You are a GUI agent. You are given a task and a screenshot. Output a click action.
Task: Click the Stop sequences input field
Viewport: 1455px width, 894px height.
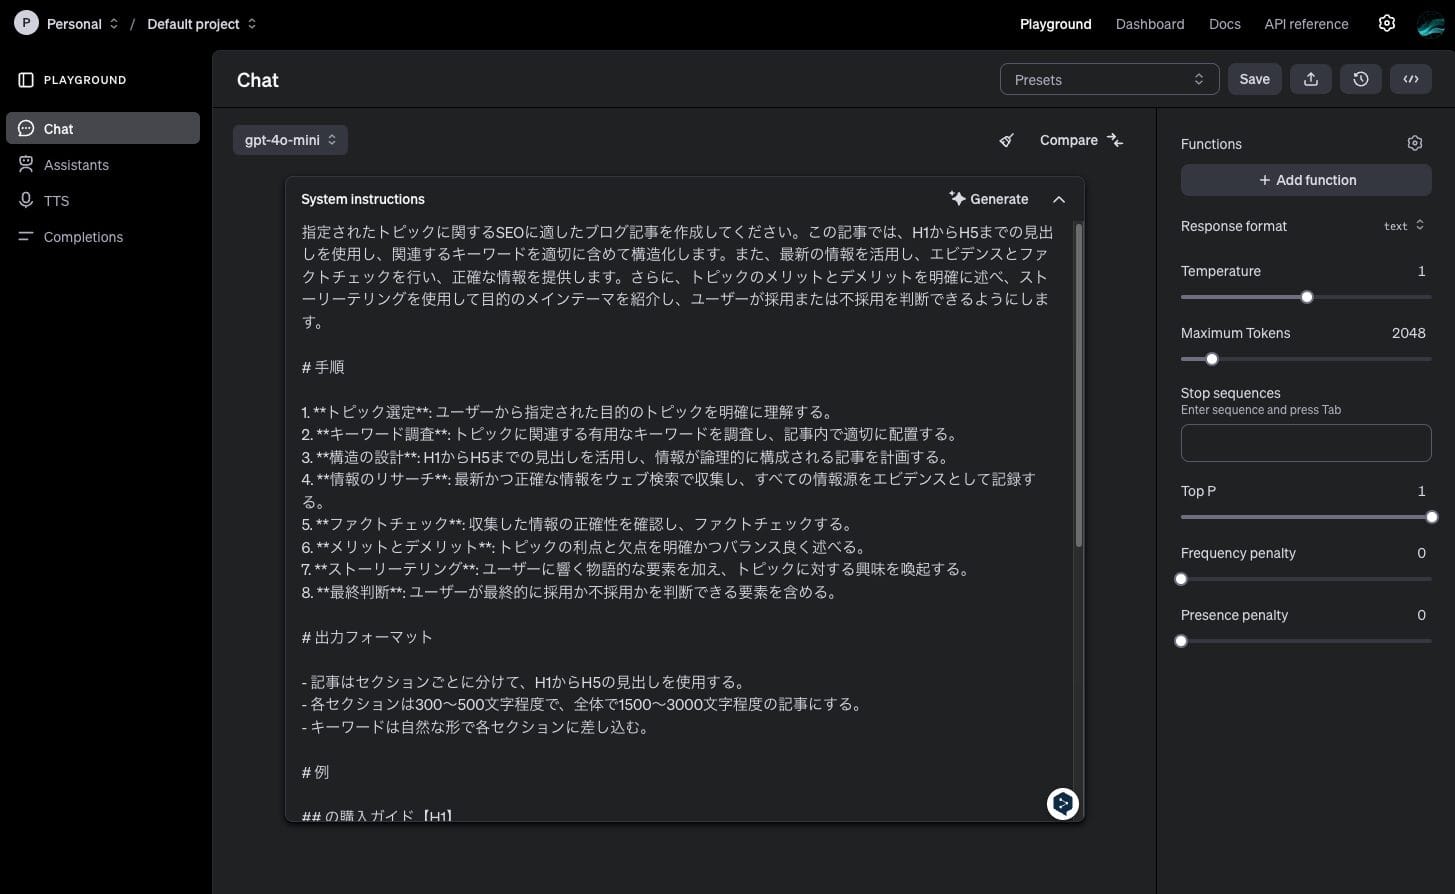1306,443
